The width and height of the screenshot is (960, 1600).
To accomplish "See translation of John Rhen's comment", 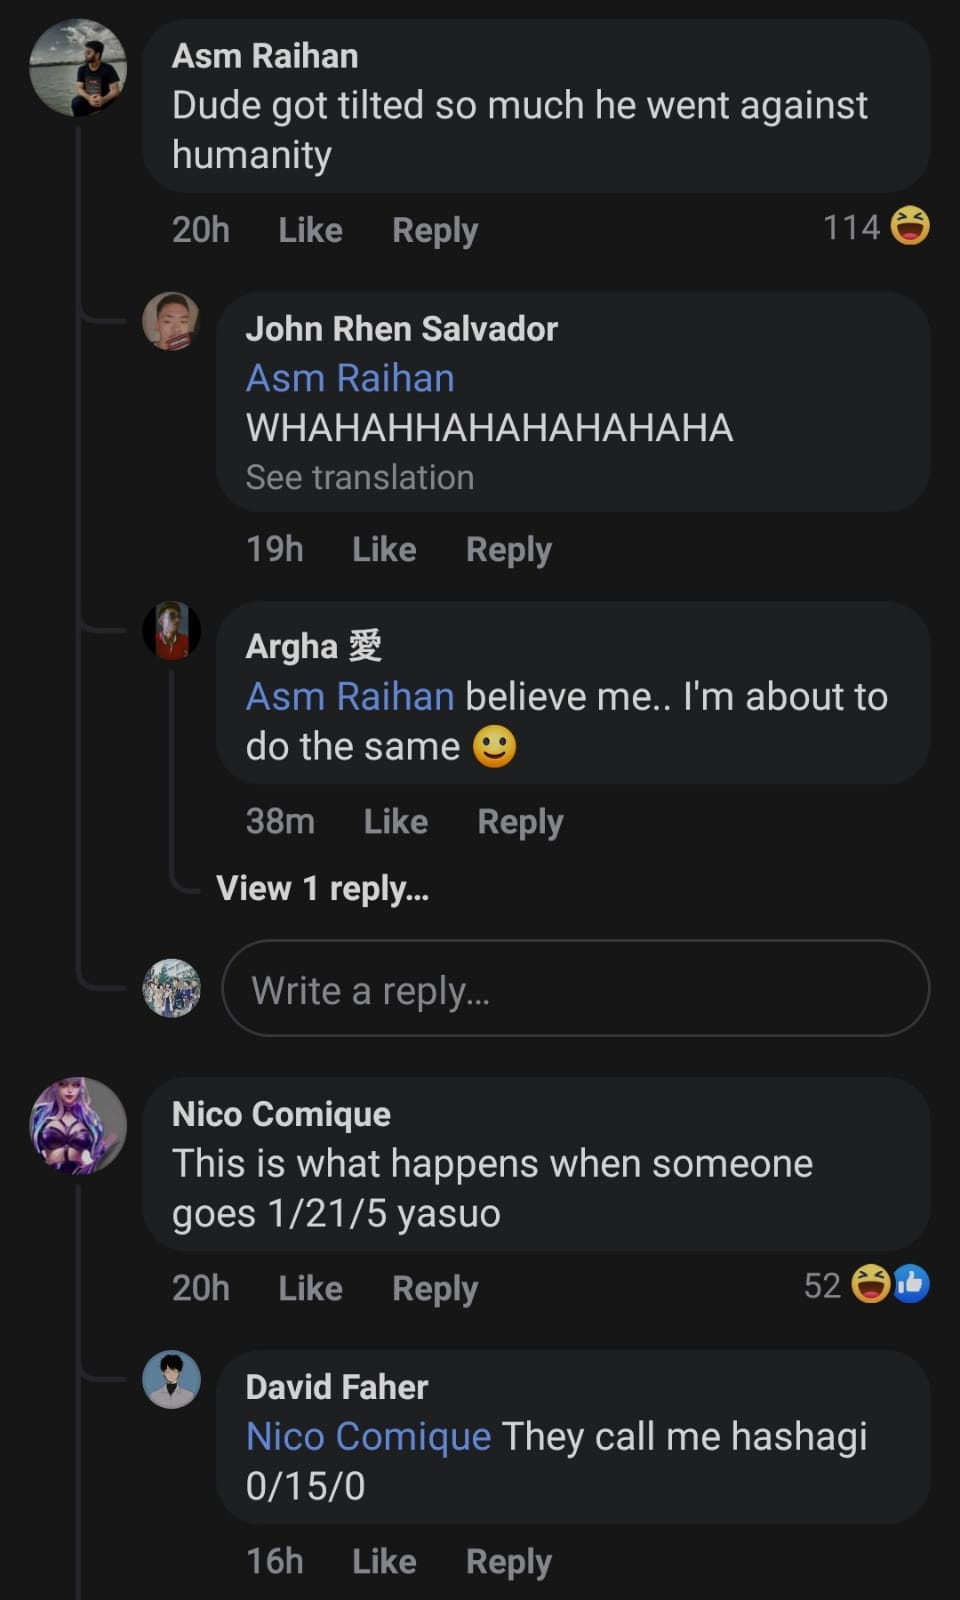I will (359, 478).
